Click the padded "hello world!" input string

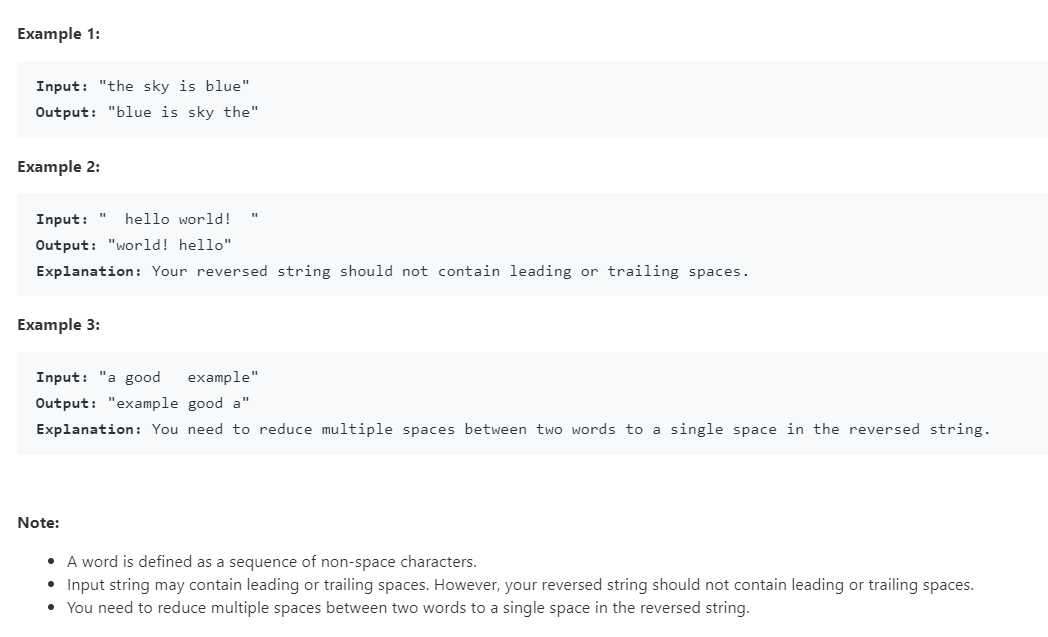point(178,219)
